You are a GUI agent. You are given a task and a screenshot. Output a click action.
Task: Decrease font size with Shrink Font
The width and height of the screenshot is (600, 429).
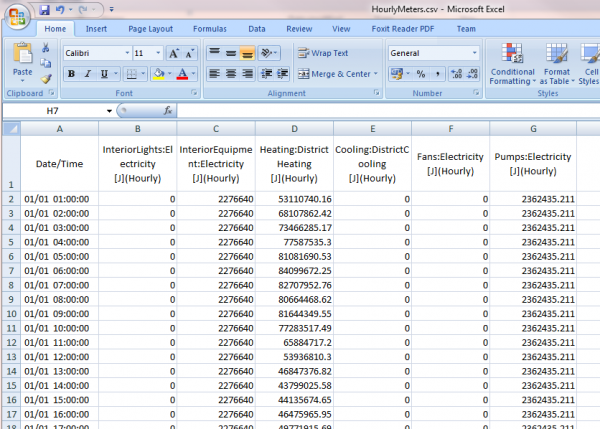click(x=190, y=53)
